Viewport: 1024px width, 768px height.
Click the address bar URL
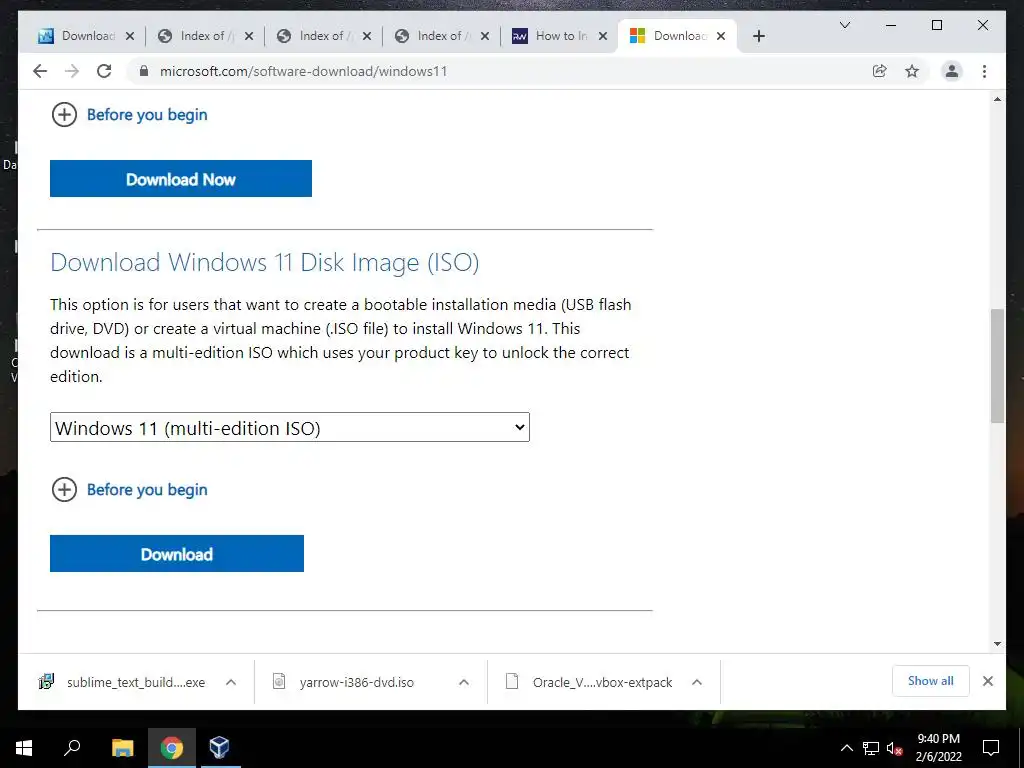point(304,71)
